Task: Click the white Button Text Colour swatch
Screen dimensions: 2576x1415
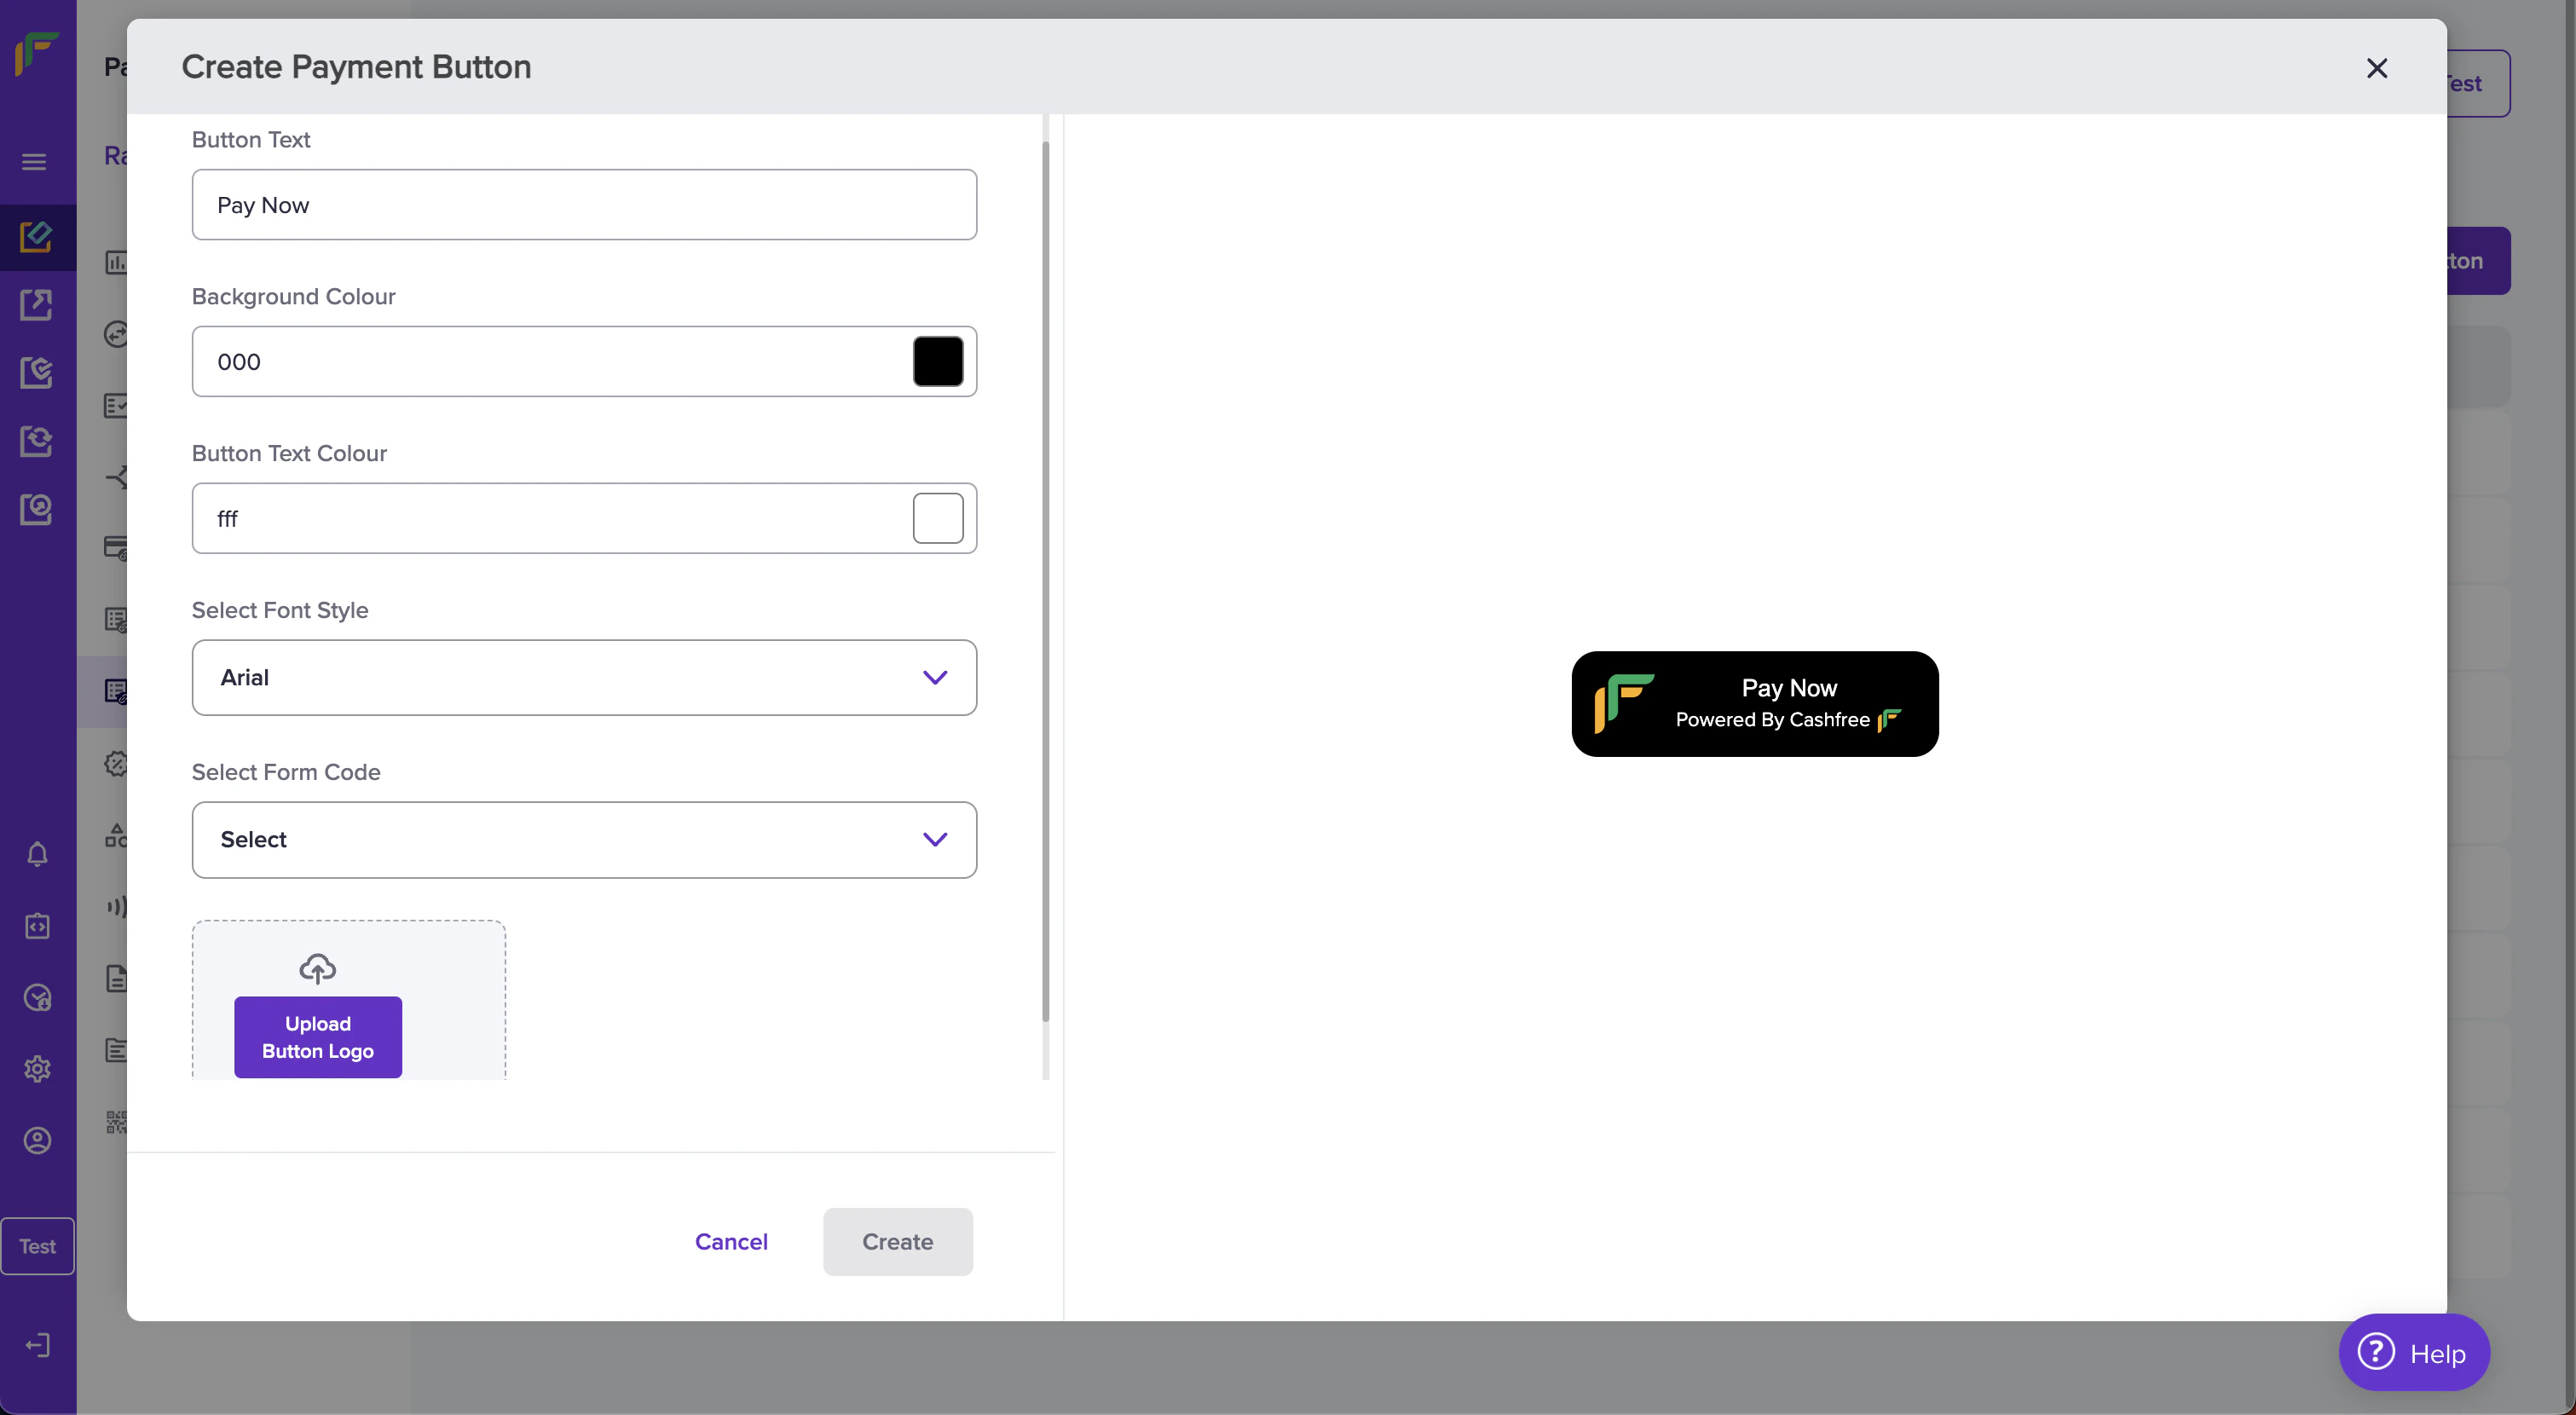Action: [937, 518]
